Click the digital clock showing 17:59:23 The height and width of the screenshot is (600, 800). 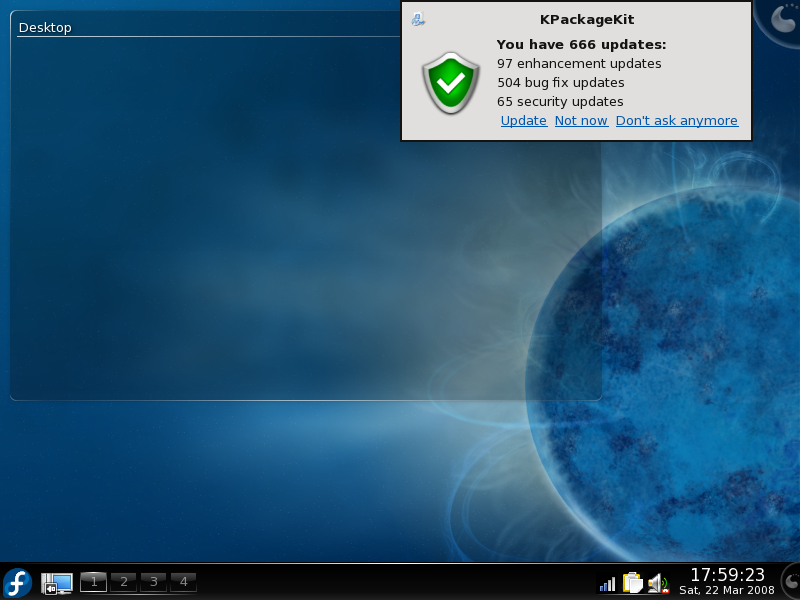click(x=727, y=574)
